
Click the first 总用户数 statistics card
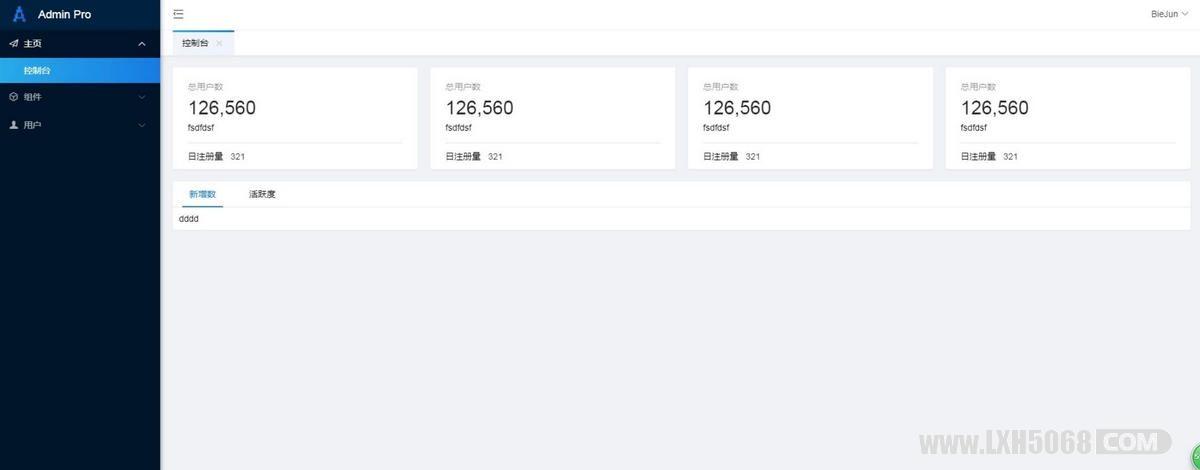point(295,118)
